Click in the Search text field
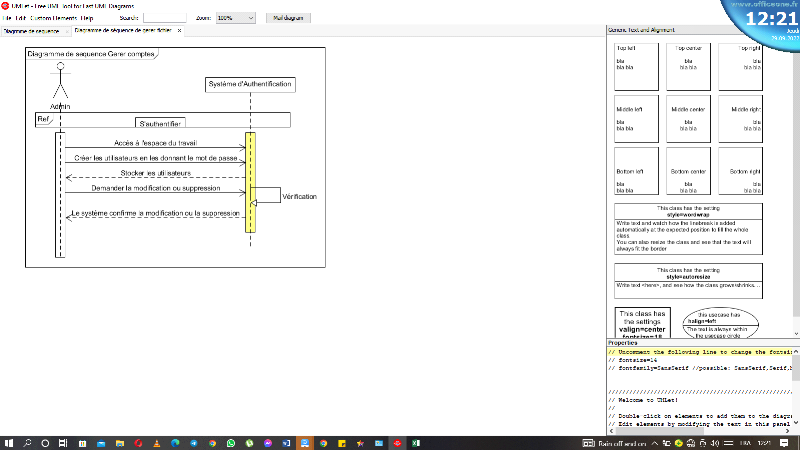Viewport: 800px width, 450px height. pos(164,18)
